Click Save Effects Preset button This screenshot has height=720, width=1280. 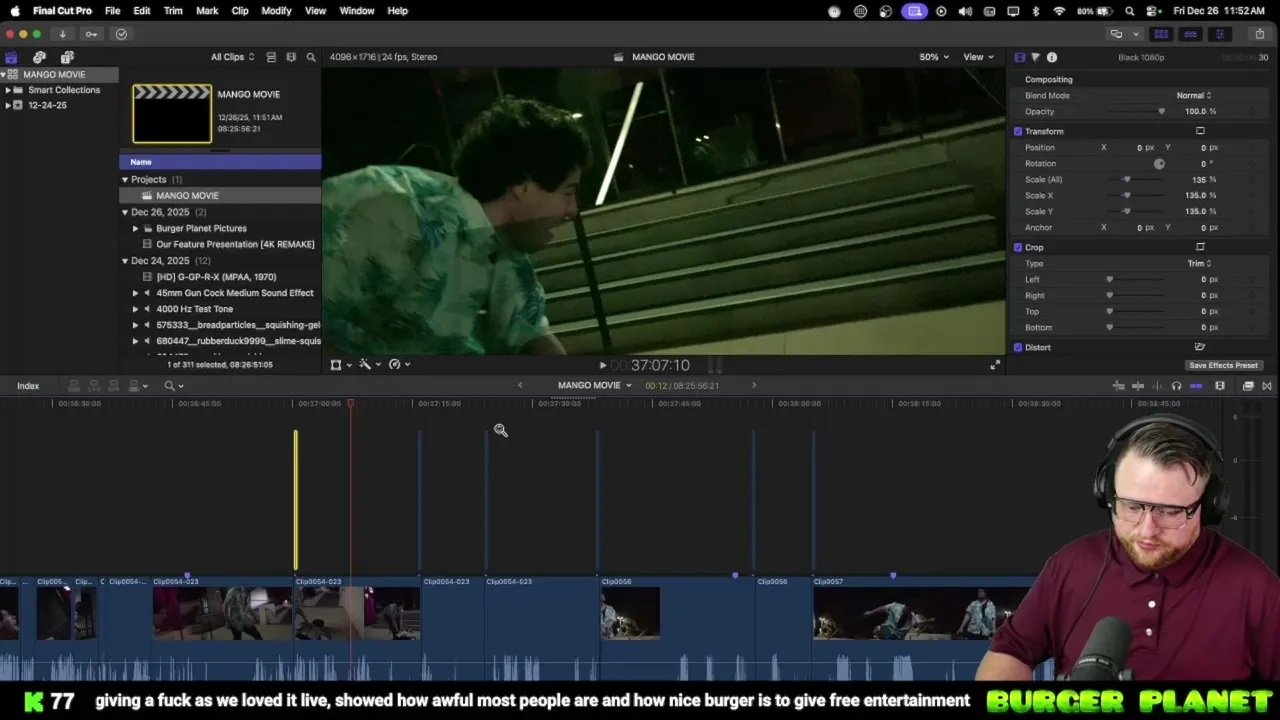pos(1223,365)
